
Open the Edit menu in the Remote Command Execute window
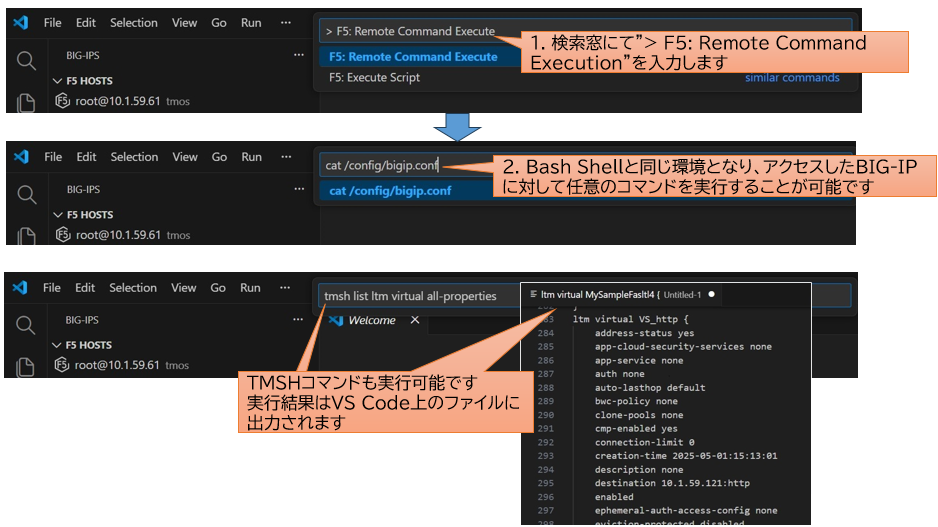[86, 23]
